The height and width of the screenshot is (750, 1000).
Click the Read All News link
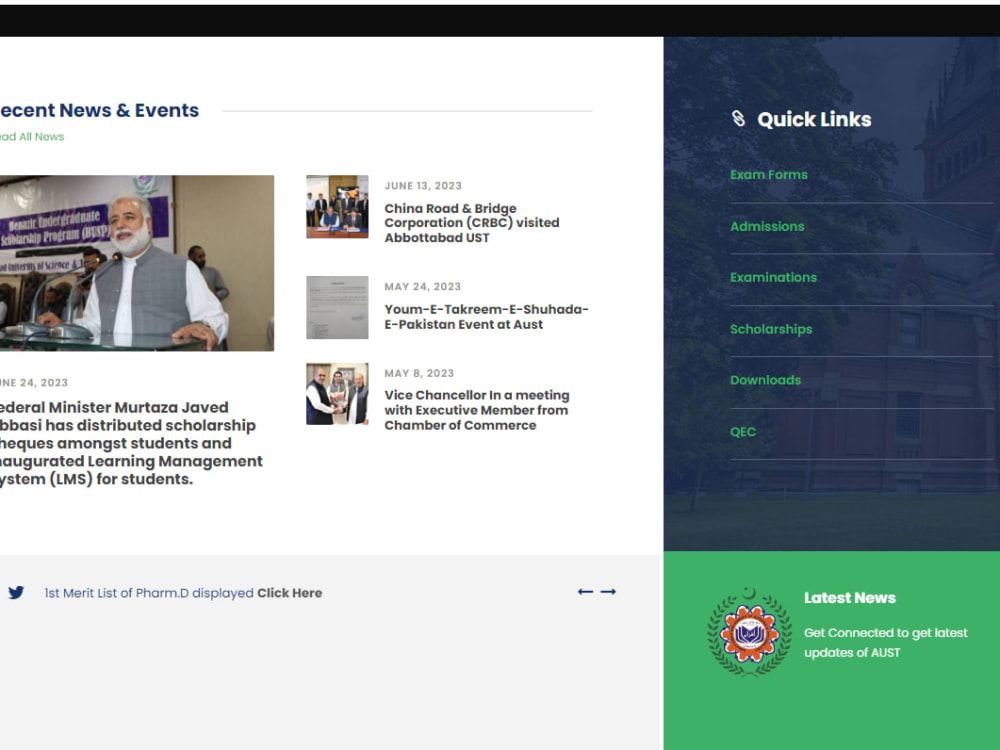[32, 136]
